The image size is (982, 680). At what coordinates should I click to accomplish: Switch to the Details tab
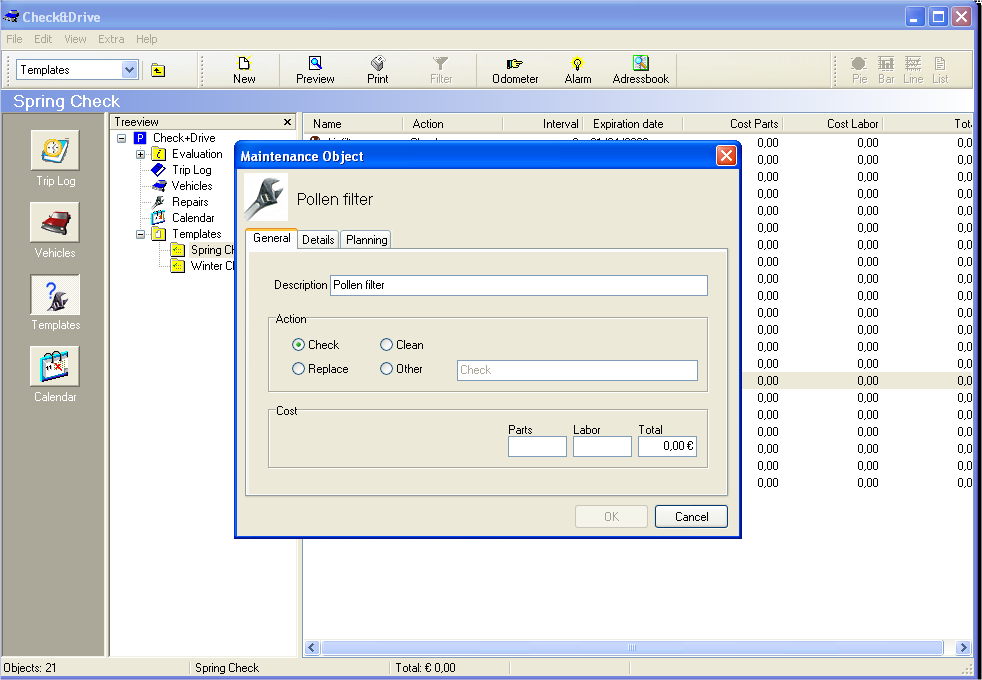pos(318,240)
